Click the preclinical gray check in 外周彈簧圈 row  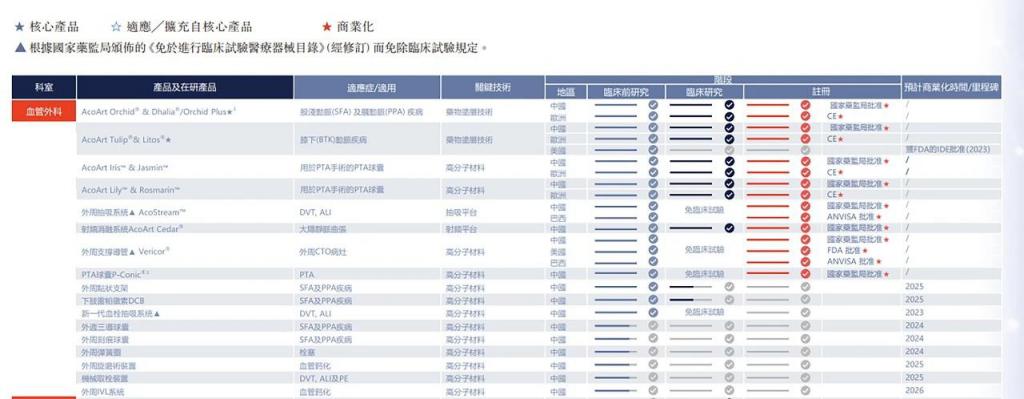click(x=653, y=351)
